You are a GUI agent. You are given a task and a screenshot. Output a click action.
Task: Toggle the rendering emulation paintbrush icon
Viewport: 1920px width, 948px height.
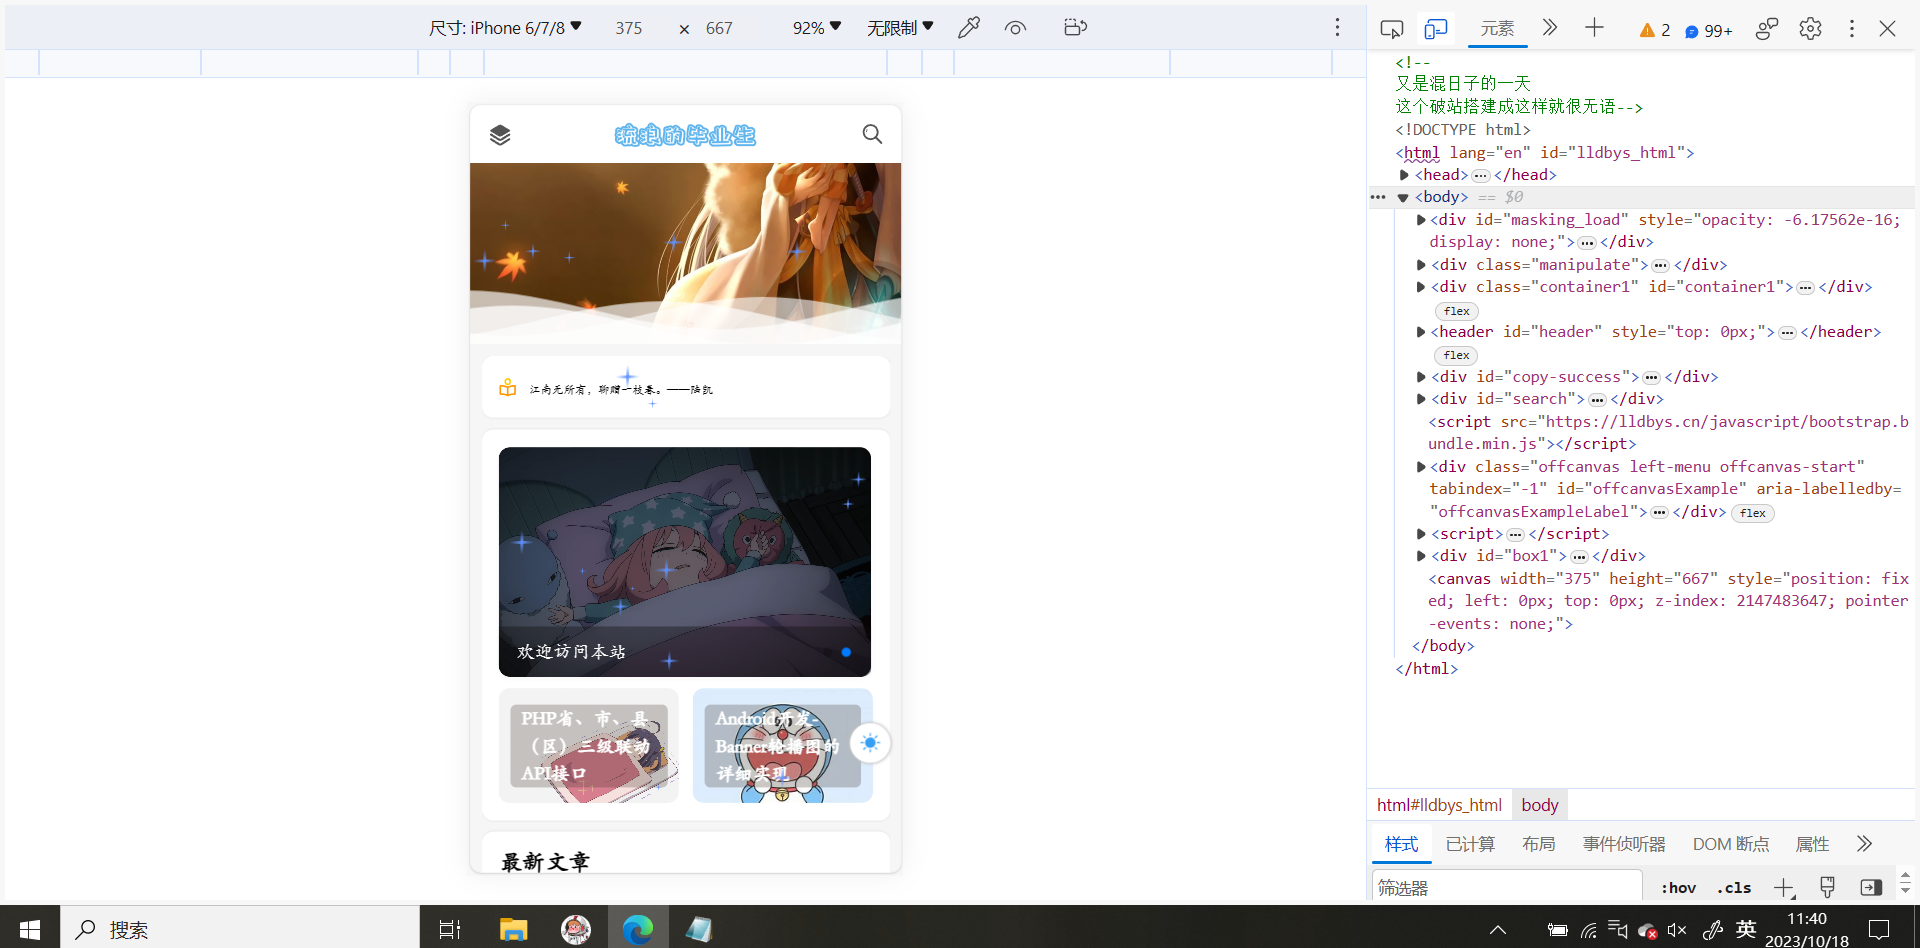tap(1827, 887)
